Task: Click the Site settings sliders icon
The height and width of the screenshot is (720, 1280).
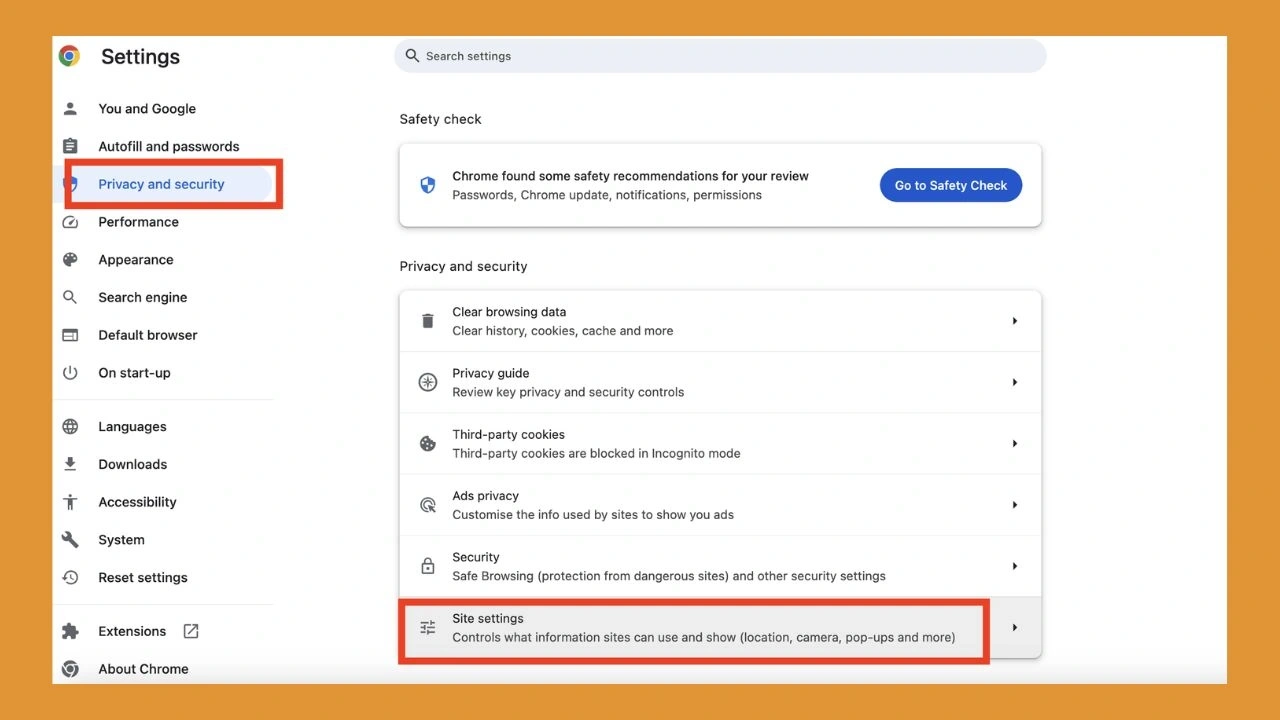Action: coord(428,628)
